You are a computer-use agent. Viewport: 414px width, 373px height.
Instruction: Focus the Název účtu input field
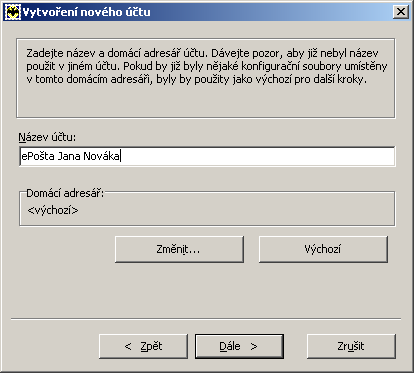[207, 156]
